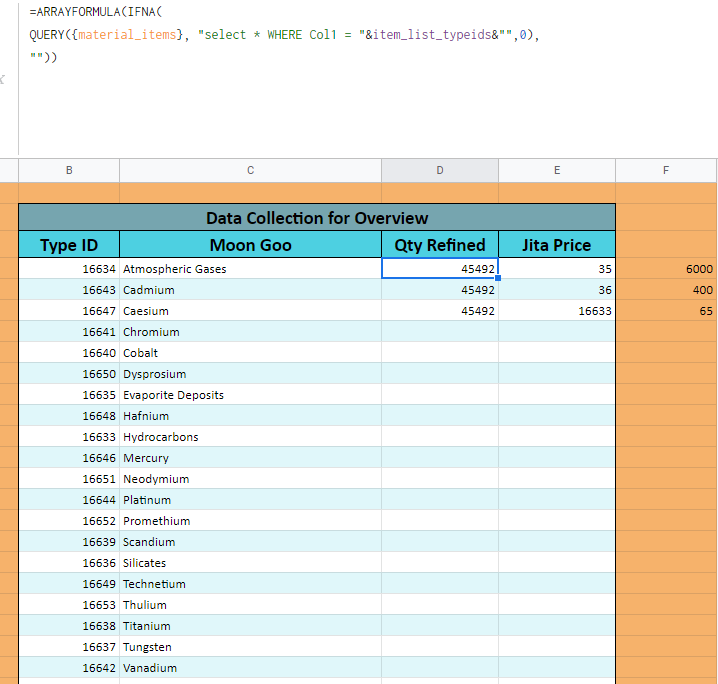Select the 'Promethium' cell
This screenshot has height=684, width=718.
(x=250, y=521)
